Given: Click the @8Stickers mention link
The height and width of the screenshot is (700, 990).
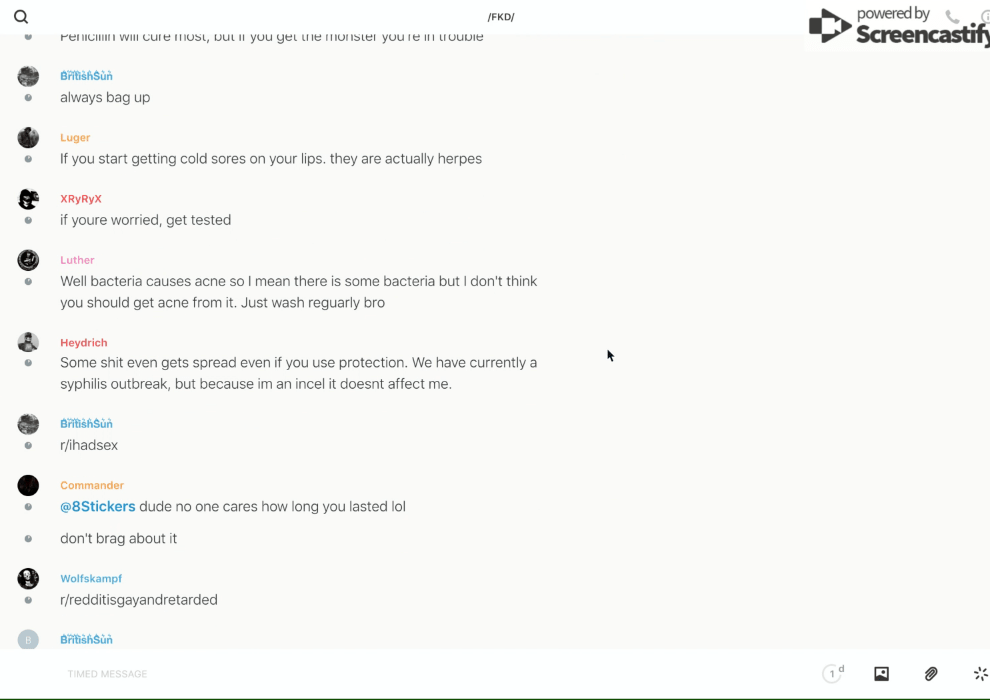Looking at the screenshot, I should click(98, 507).
